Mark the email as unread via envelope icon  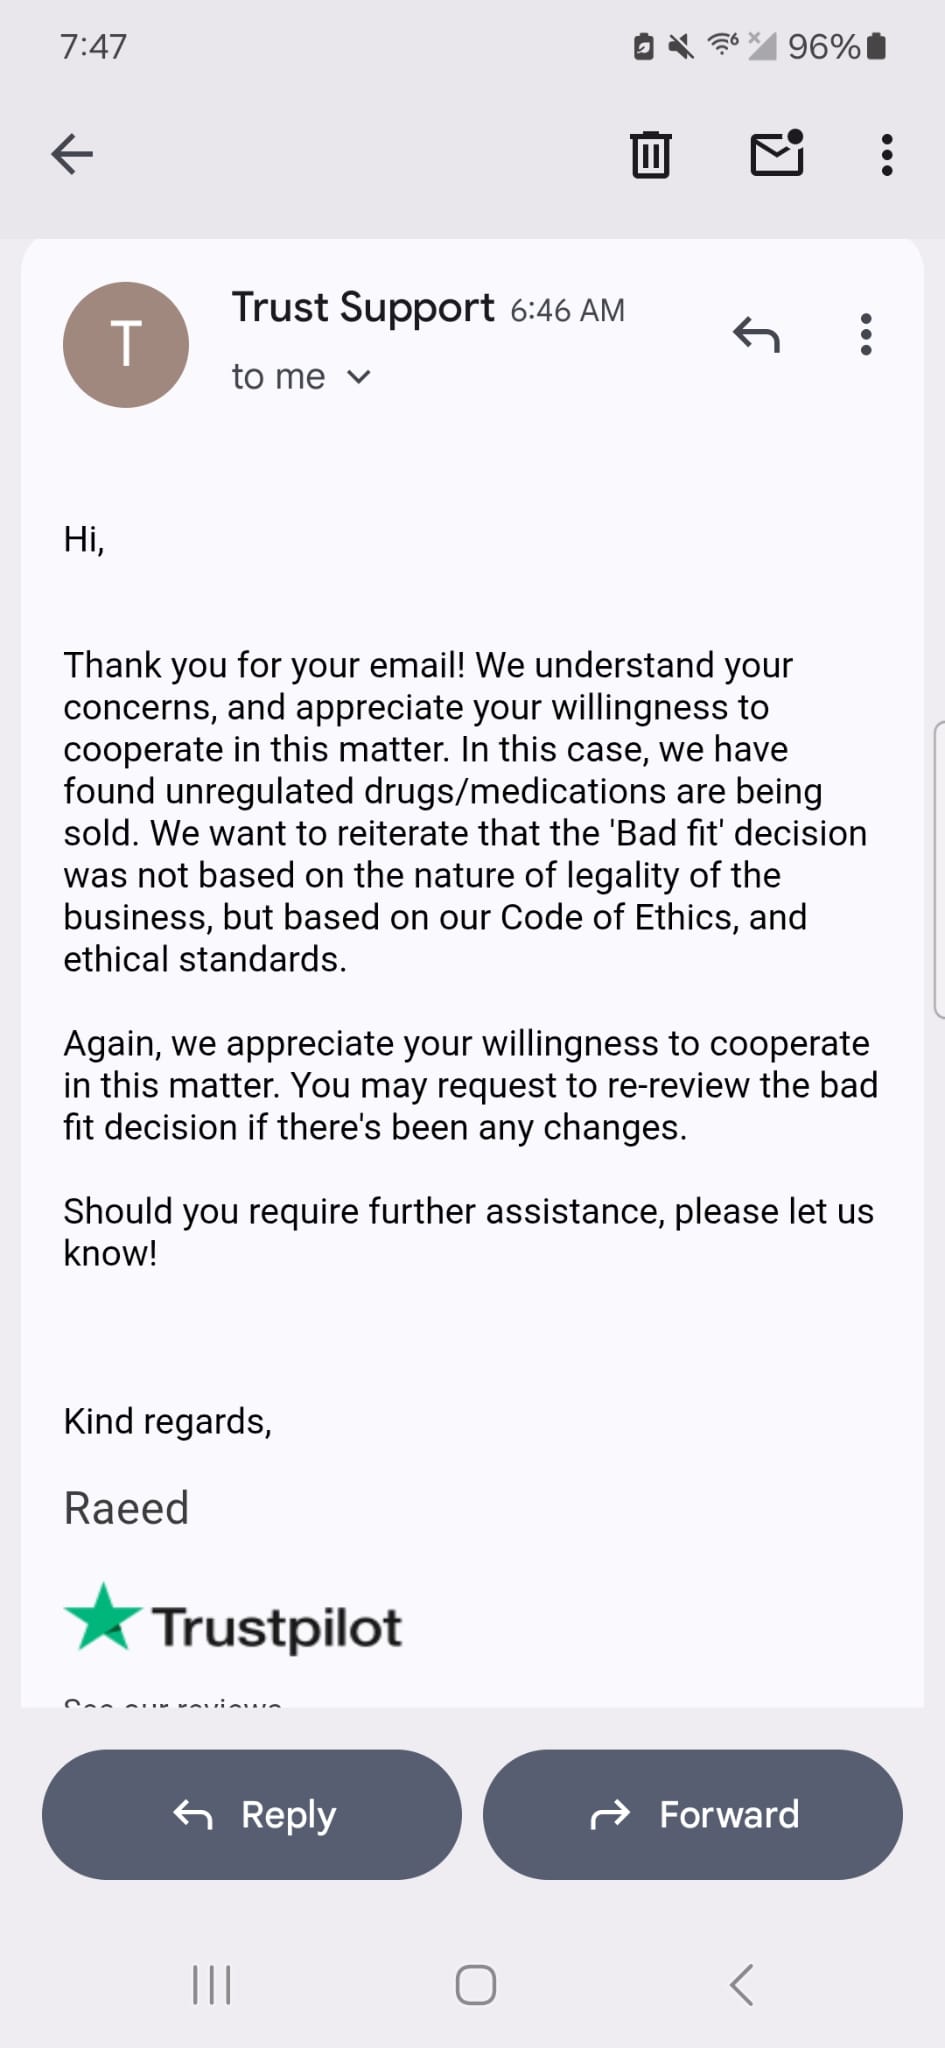tap(777, 153)
